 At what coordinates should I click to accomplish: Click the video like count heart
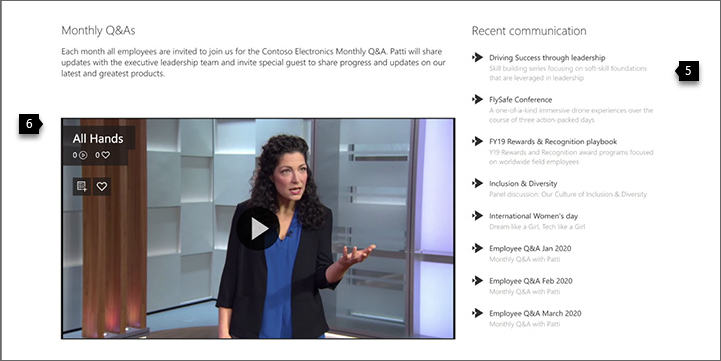[106, 155]
